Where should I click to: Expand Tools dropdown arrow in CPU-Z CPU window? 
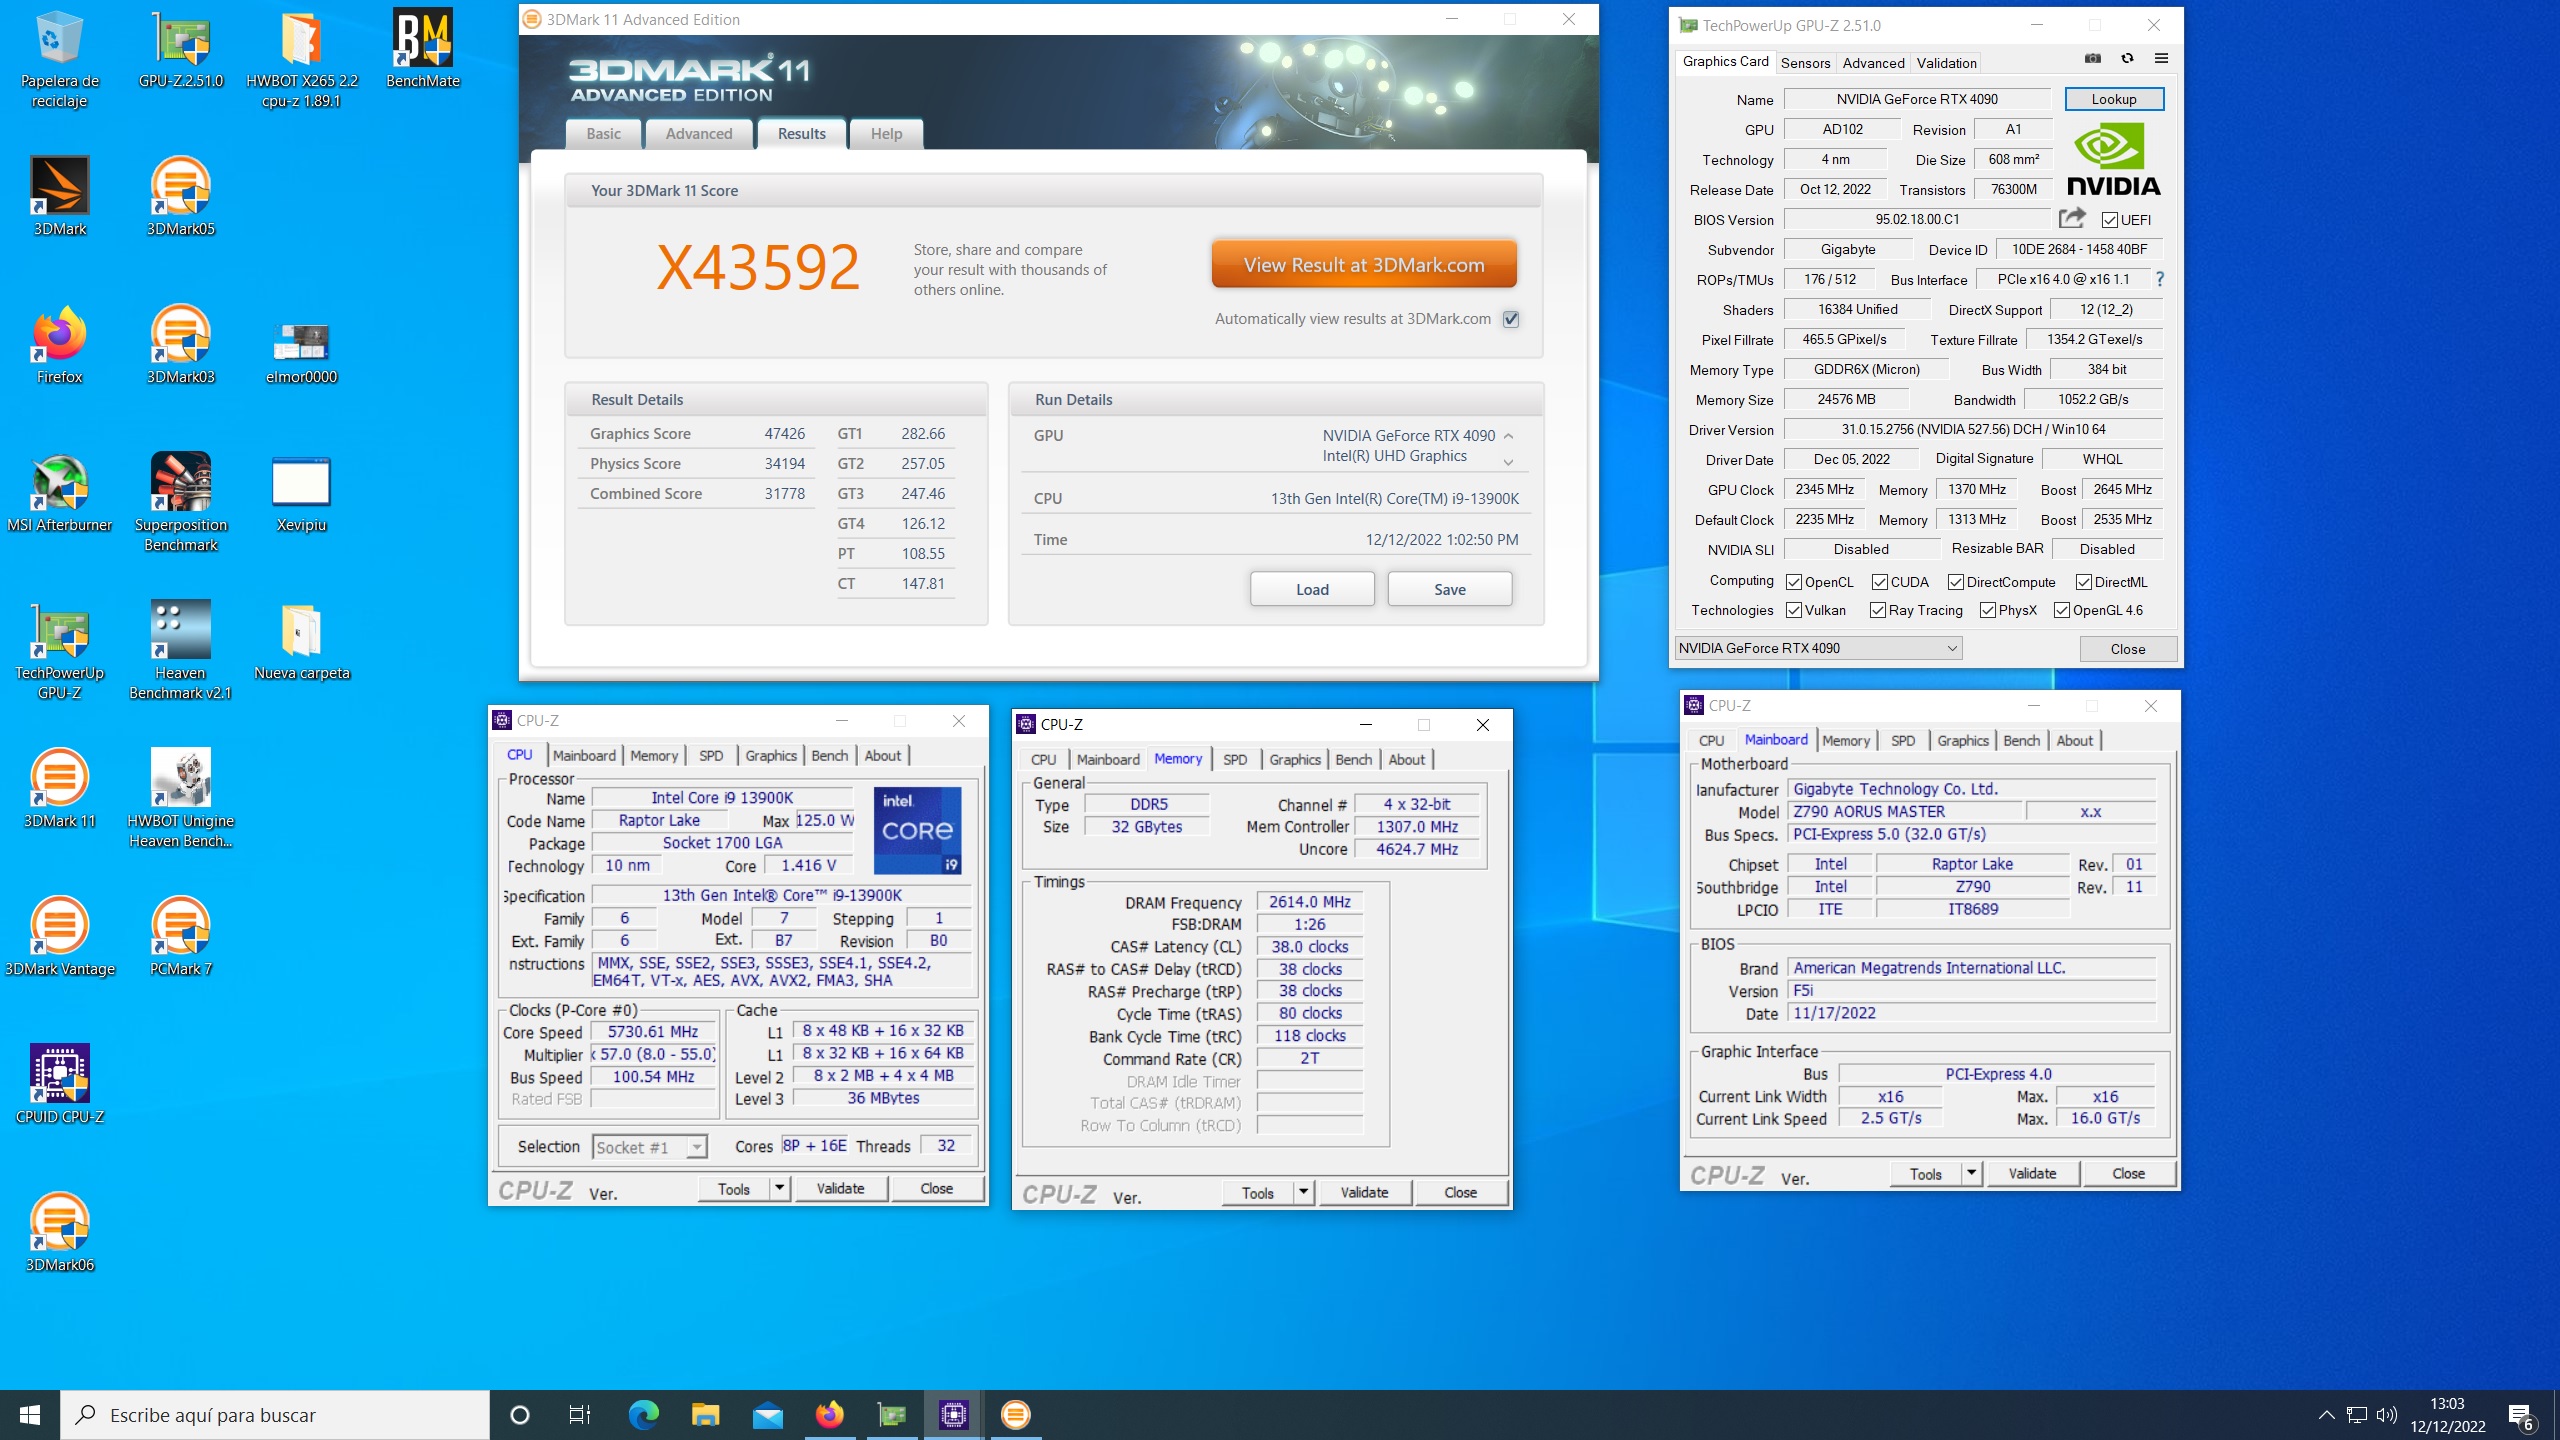click(780, 1188)
